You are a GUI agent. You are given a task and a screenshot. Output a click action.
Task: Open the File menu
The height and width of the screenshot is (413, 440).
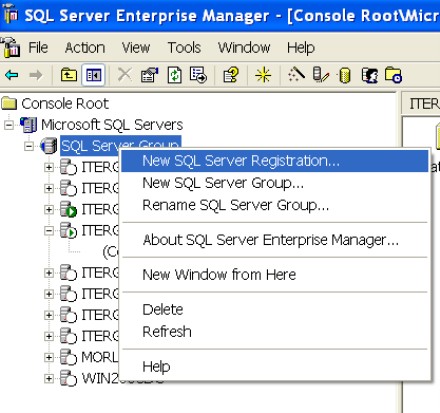38,48
